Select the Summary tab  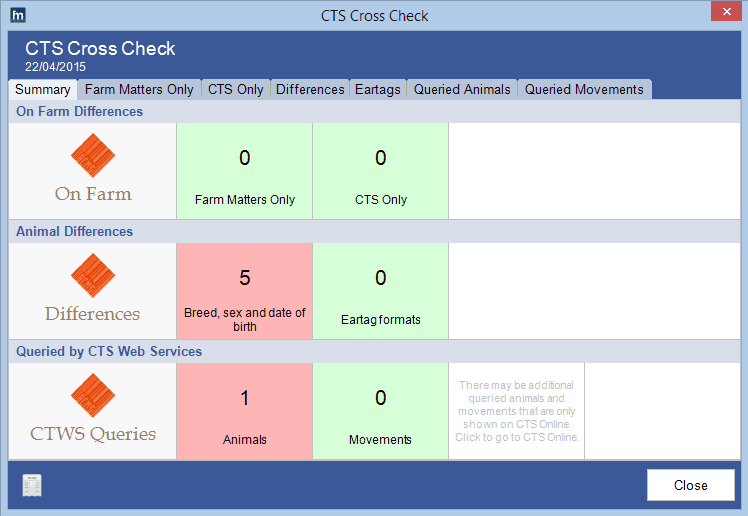point(43,90)
